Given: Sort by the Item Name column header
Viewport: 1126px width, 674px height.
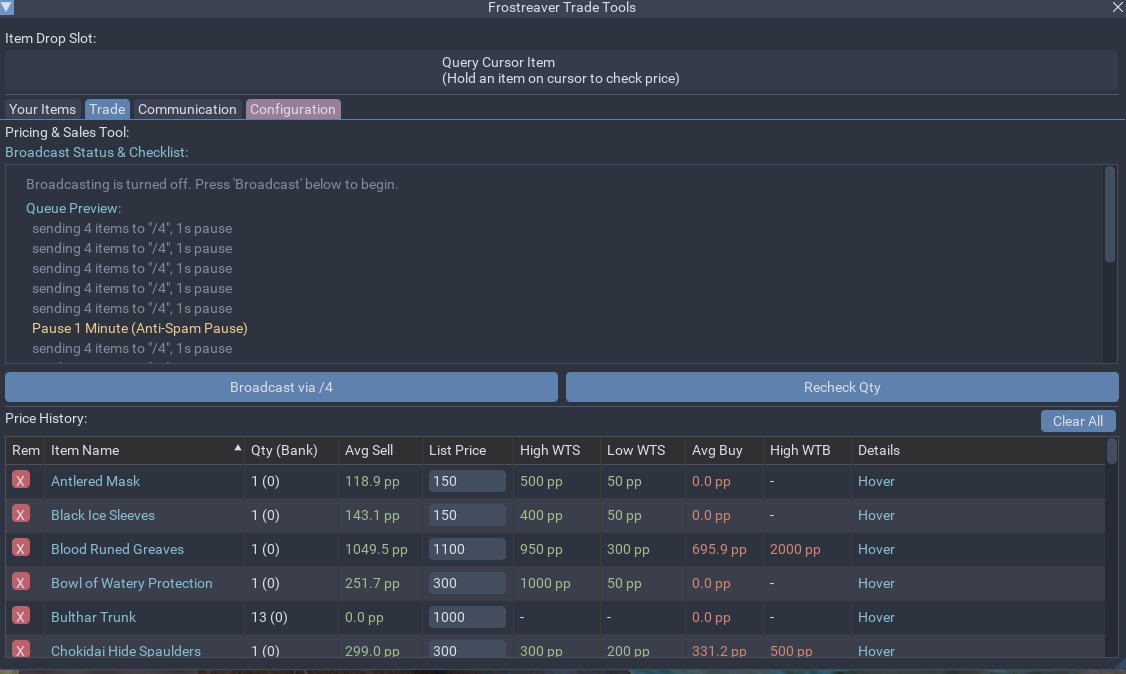Looking at the screenshot, I should coord(144,450).
